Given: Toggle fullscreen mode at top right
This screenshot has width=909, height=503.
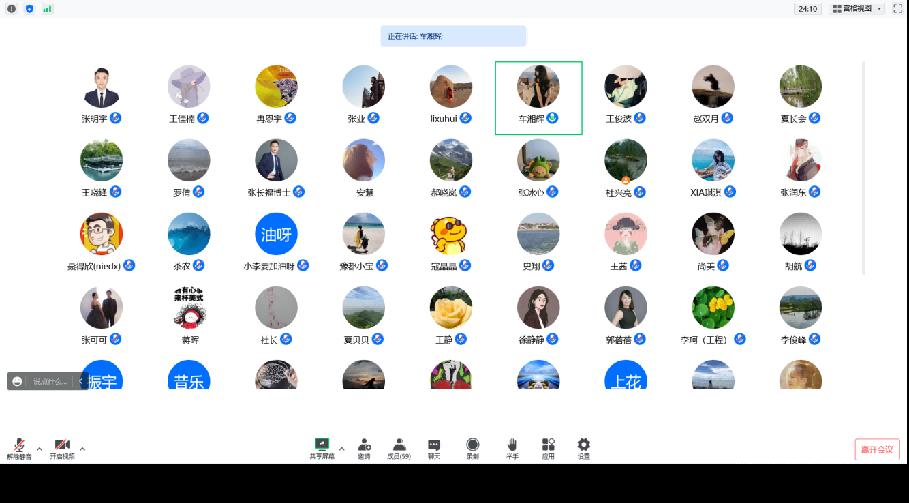Looking at the screenshot, I should pos(897,8).
